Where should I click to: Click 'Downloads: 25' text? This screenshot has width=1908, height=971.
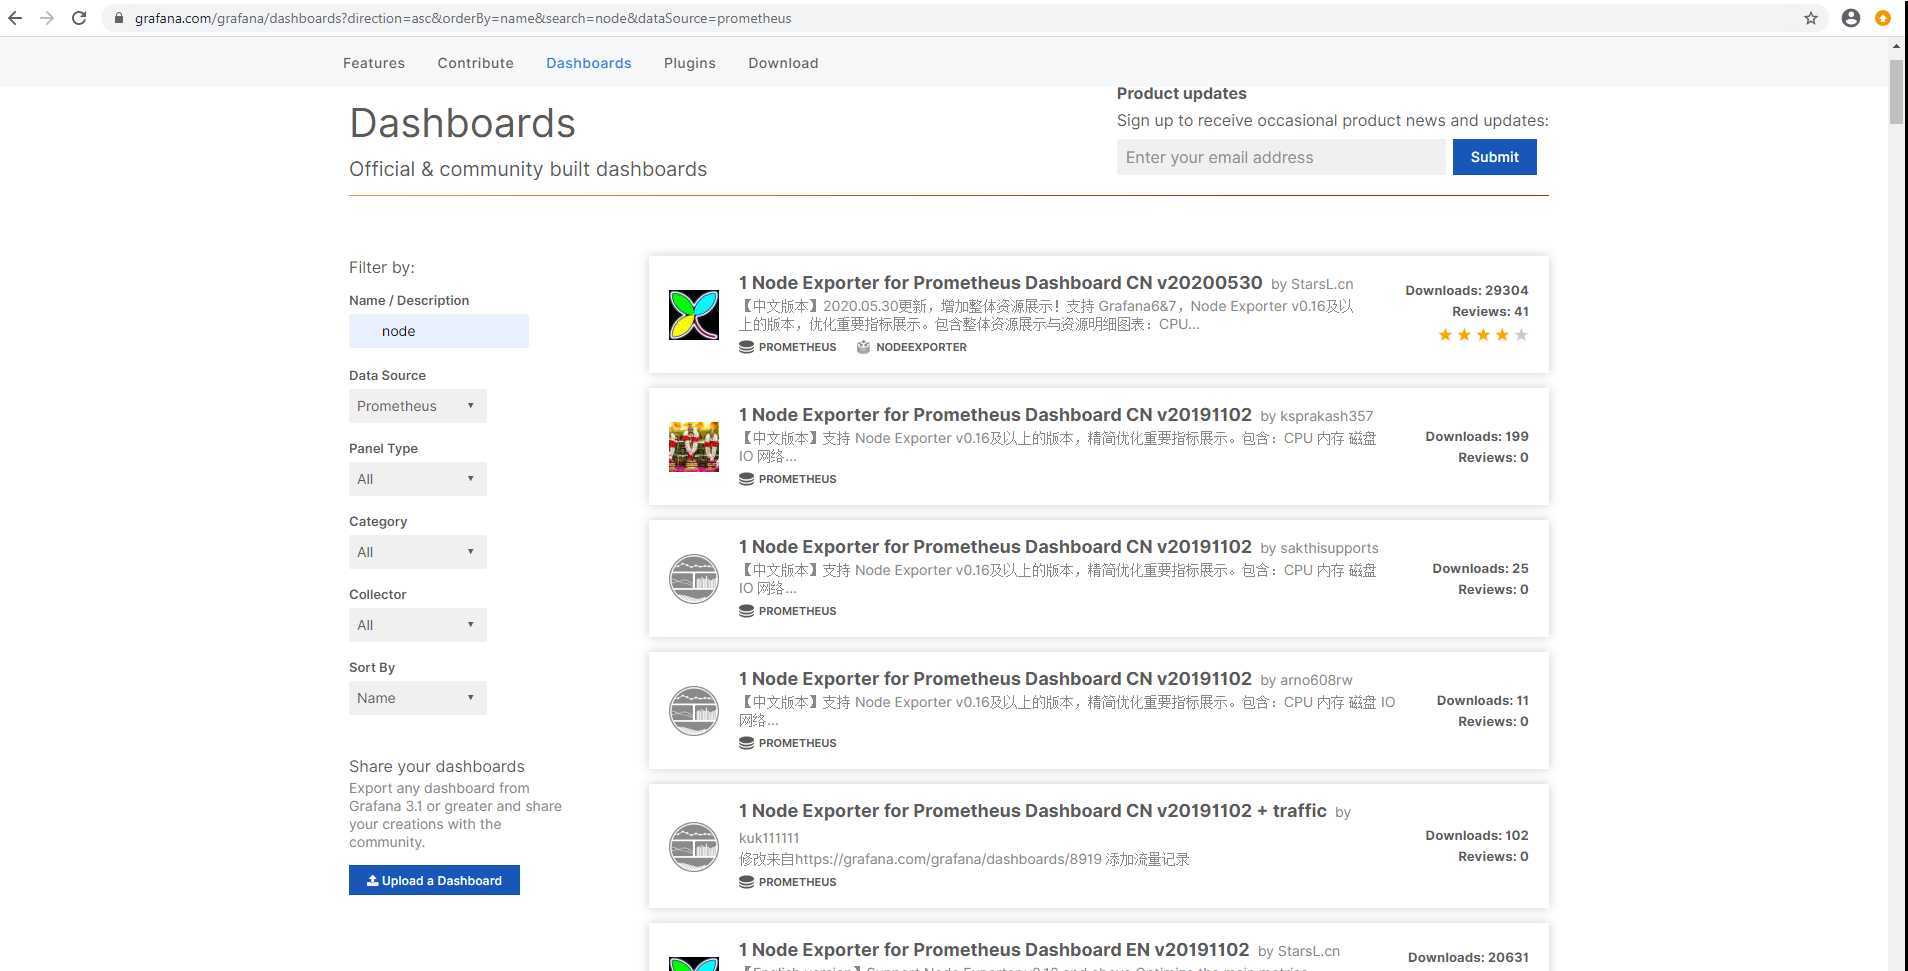(1480, 568)
